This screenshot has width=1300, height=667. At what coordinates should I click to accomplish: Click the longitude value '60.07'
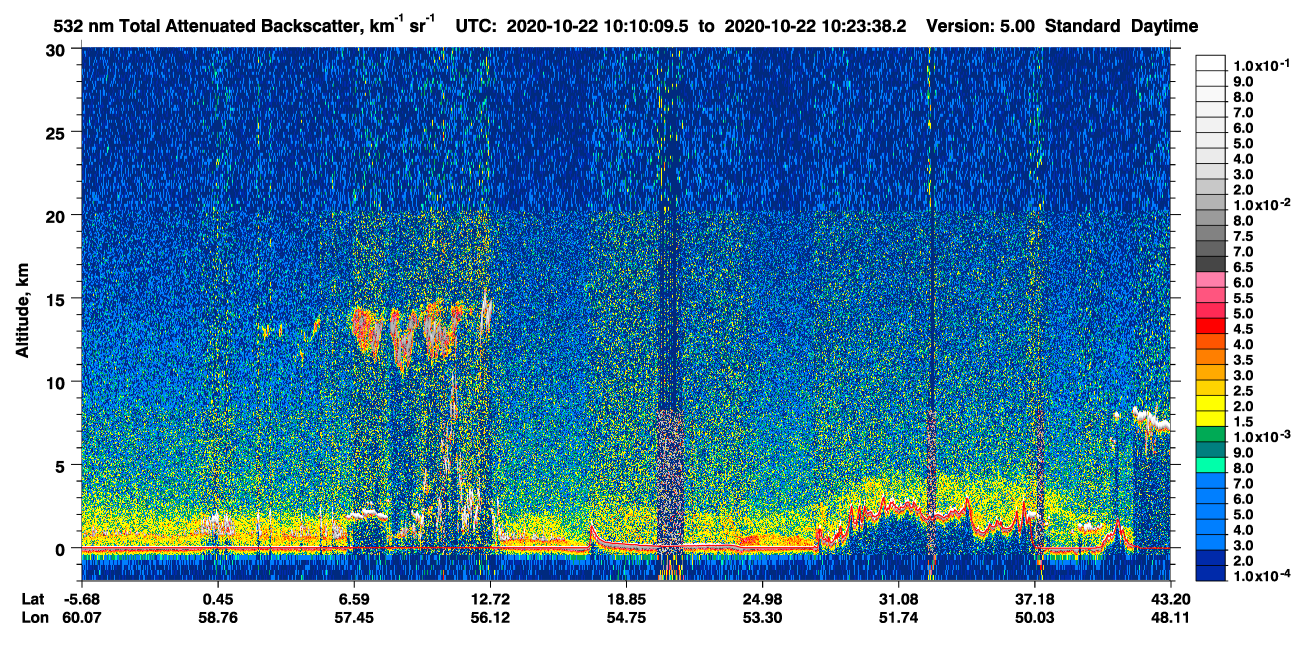click(82, 618)
